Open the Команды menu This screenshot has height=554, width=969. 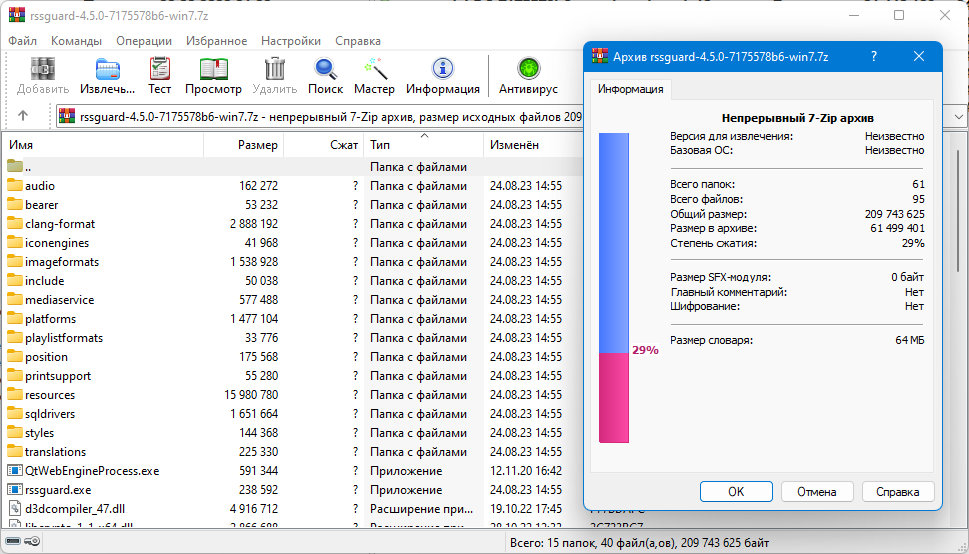click(76, 41)
